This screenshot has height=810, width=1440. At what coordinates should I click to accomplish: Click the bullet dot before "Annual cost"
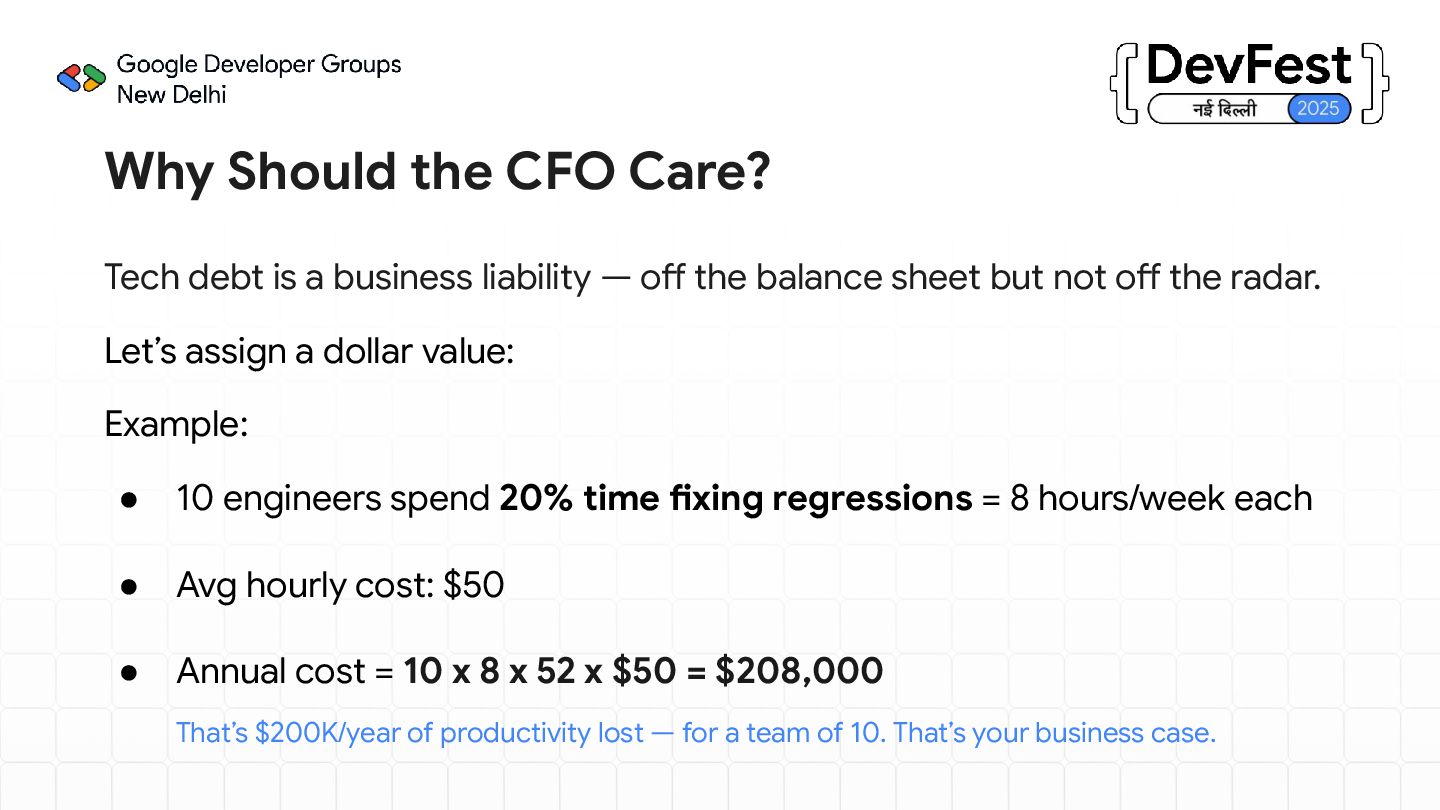coord(128,672)
